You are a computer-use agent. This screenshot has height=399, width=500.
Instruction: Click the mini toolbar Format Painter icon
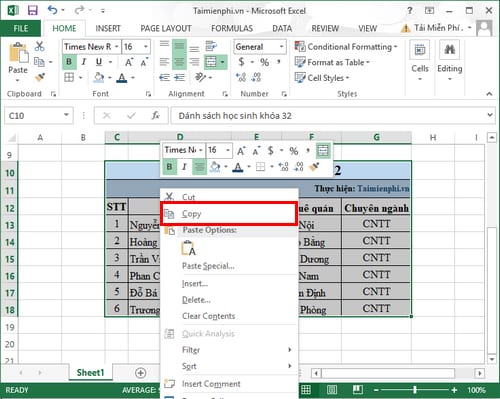point(314,166)
